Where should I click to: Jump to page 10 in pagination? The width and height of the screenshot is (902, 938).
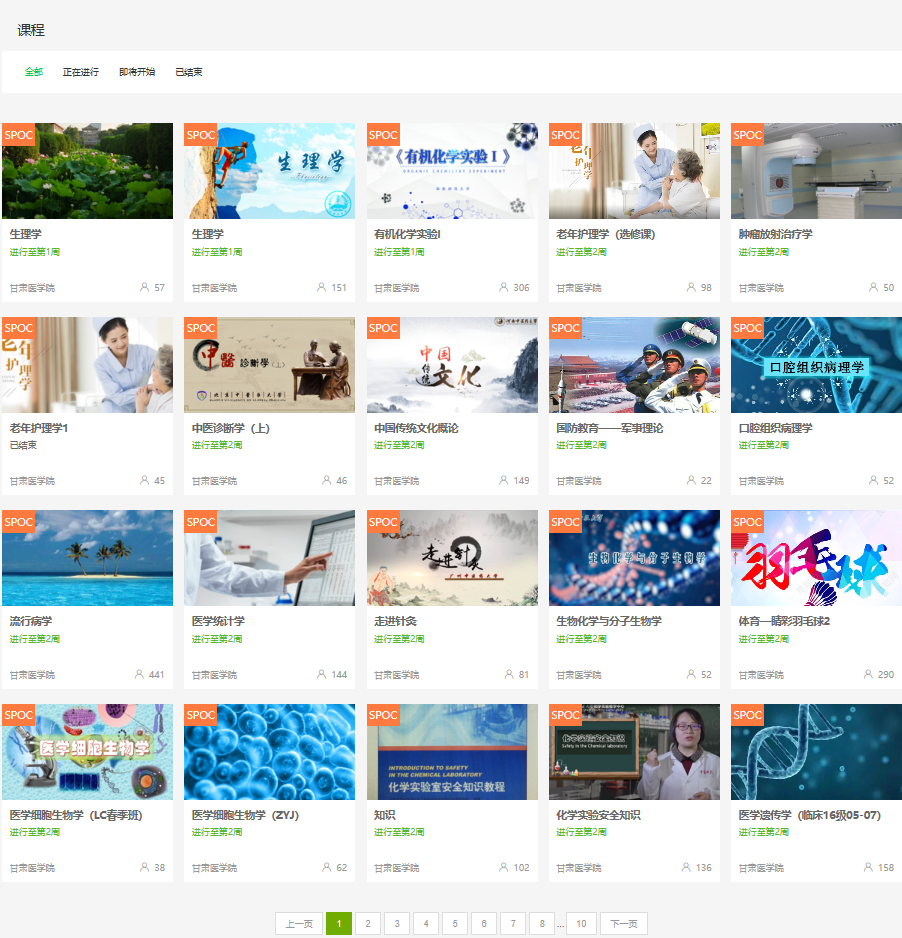click(581, 924)
